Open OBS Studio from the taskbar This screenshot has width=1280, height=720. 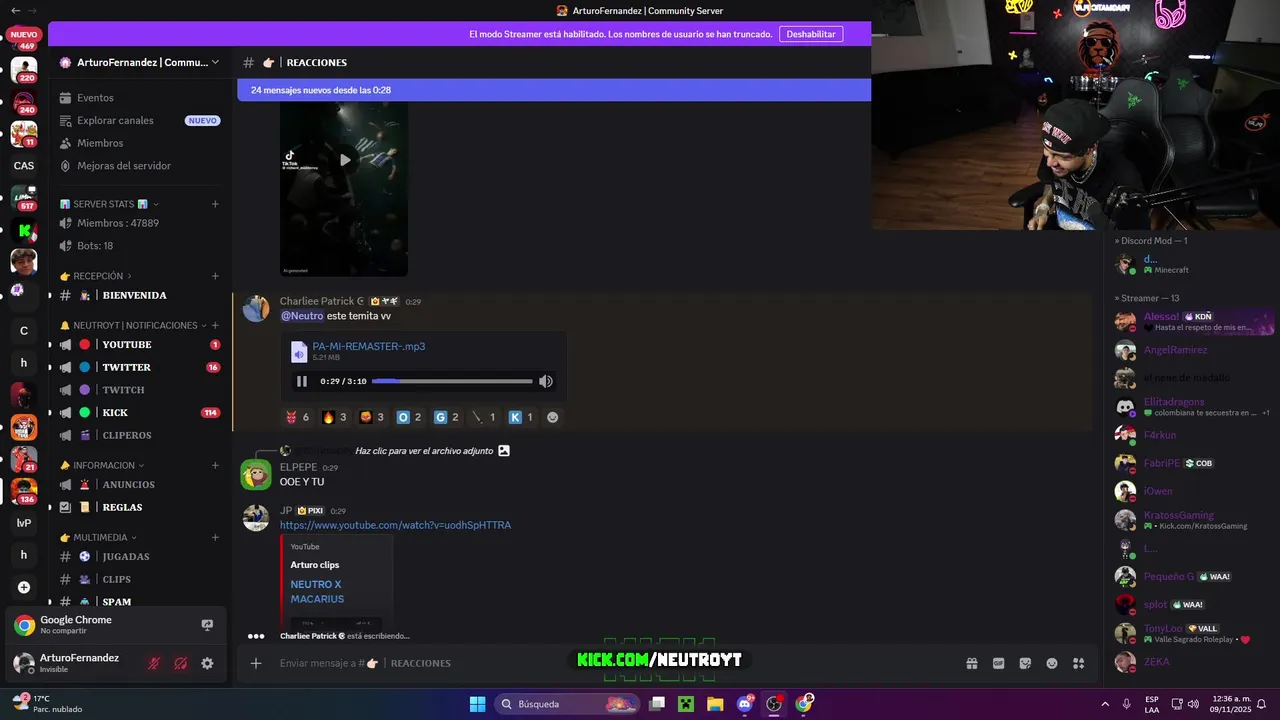tap(773, 704)
